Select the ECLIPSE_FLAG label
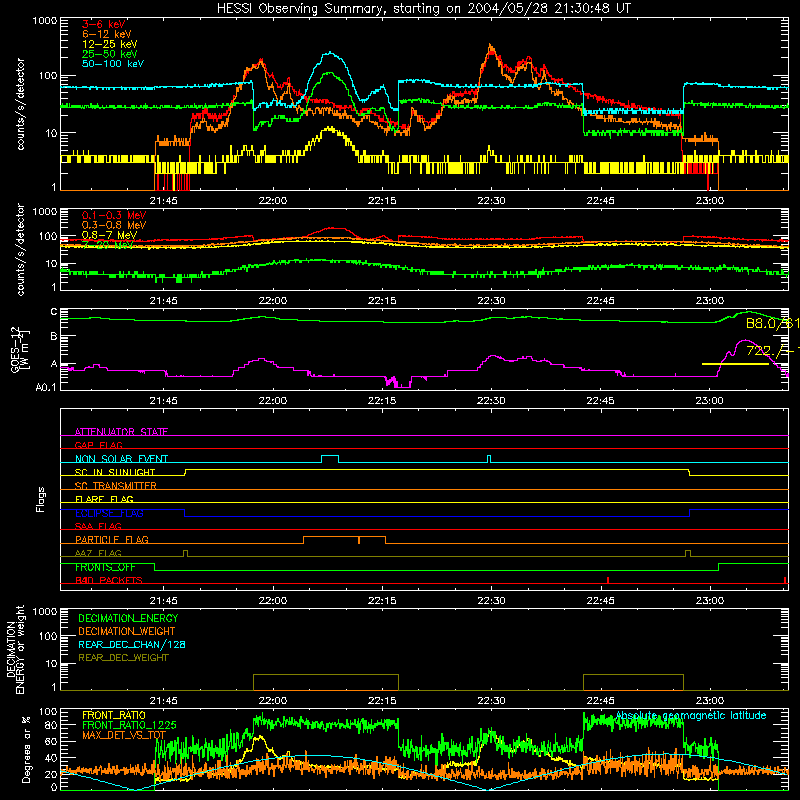This screenshot has width=800, height=800. click(x=109, y=513)
